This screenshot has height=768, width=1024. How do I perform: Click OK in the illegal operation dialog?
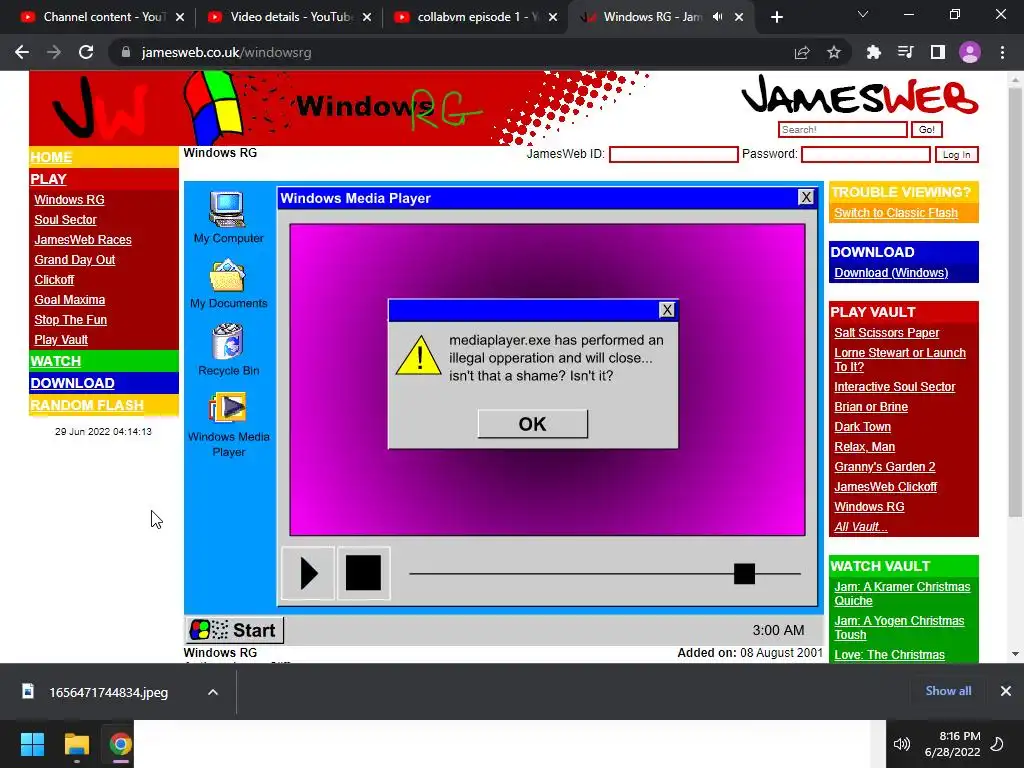pyautogui.click(x=532, y=424)
